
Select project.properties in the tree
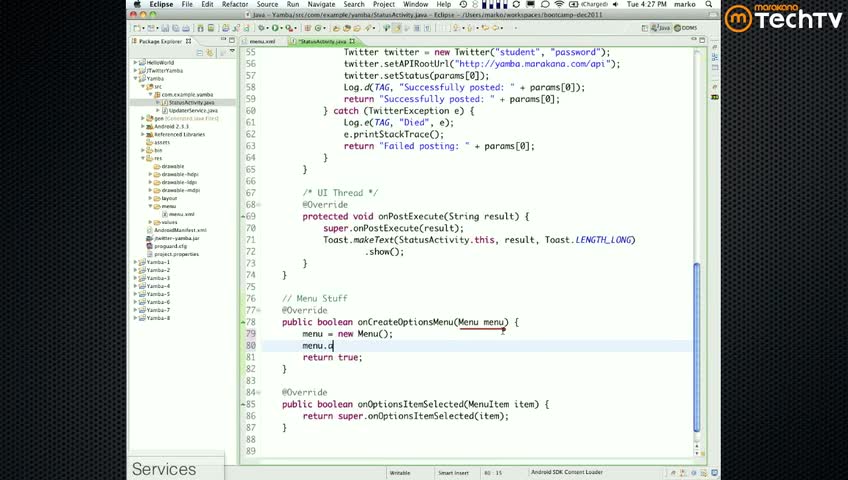[x=176, y=254]
